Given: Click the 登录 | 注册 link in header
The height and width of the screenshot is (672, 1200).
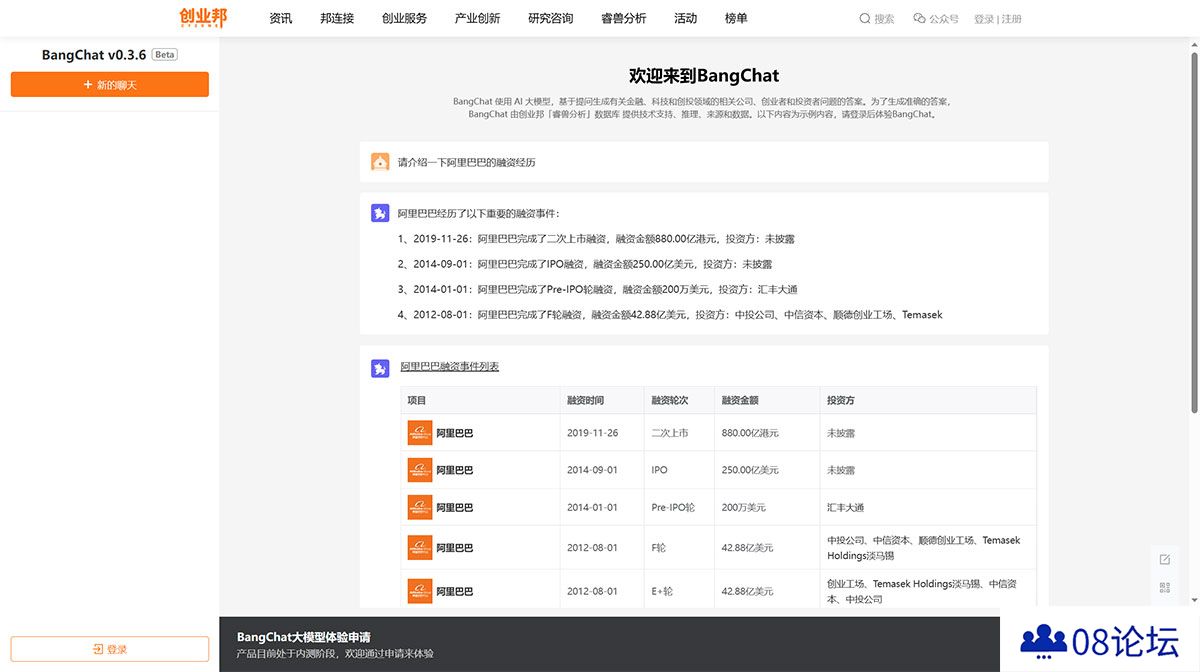Looking at the screenshot, I should click(x=998, y=18).
